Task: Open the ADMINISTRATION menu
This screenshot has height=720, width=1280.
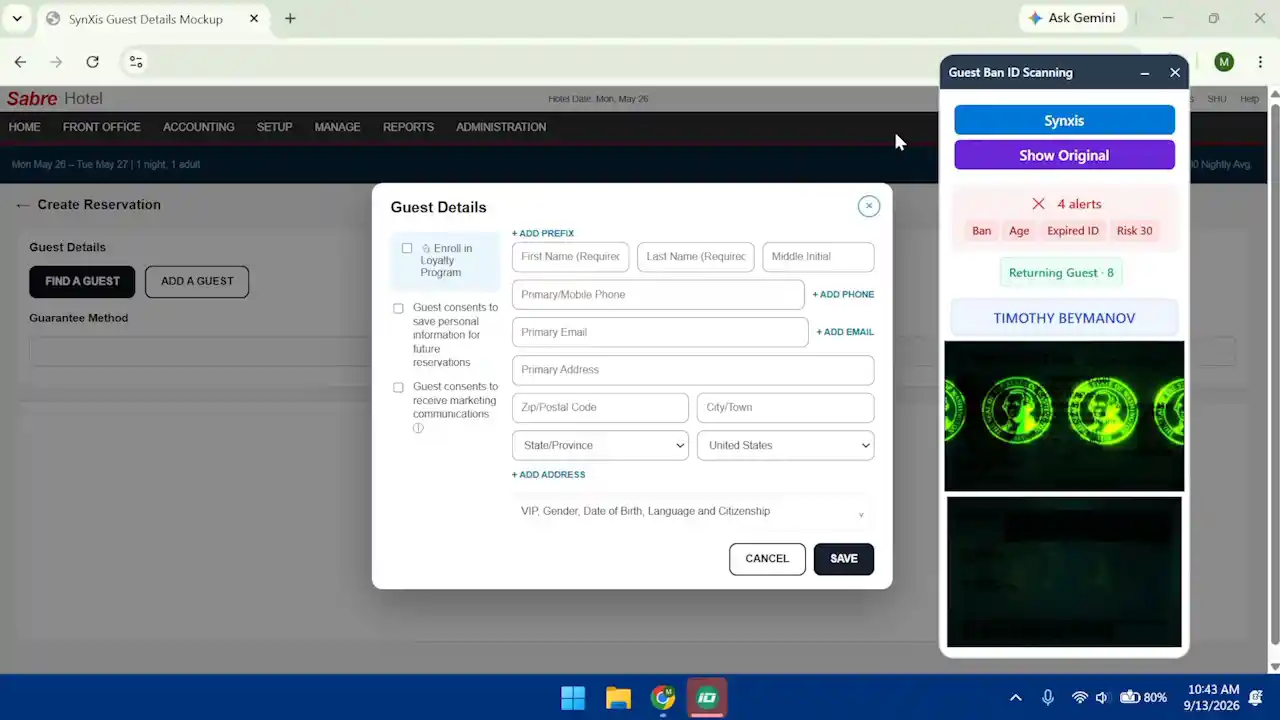Action: [501, 127]
